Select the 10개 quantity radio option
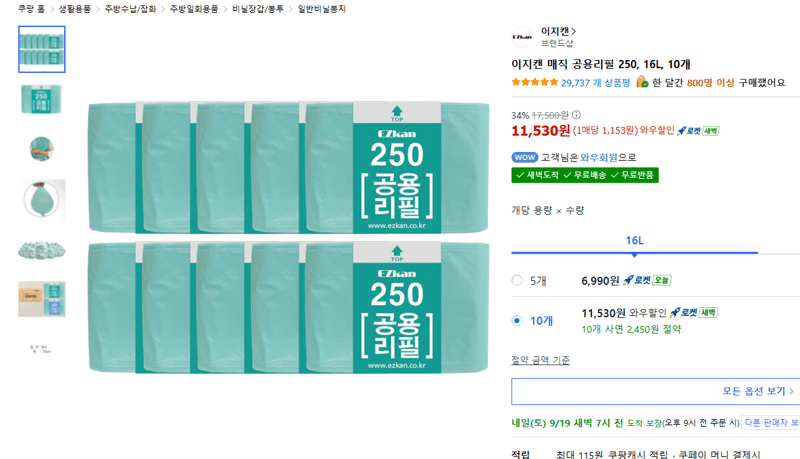Image resolution: width=800 pixels, height=459 pixels. pyautogui.click(x=517, y=321)
